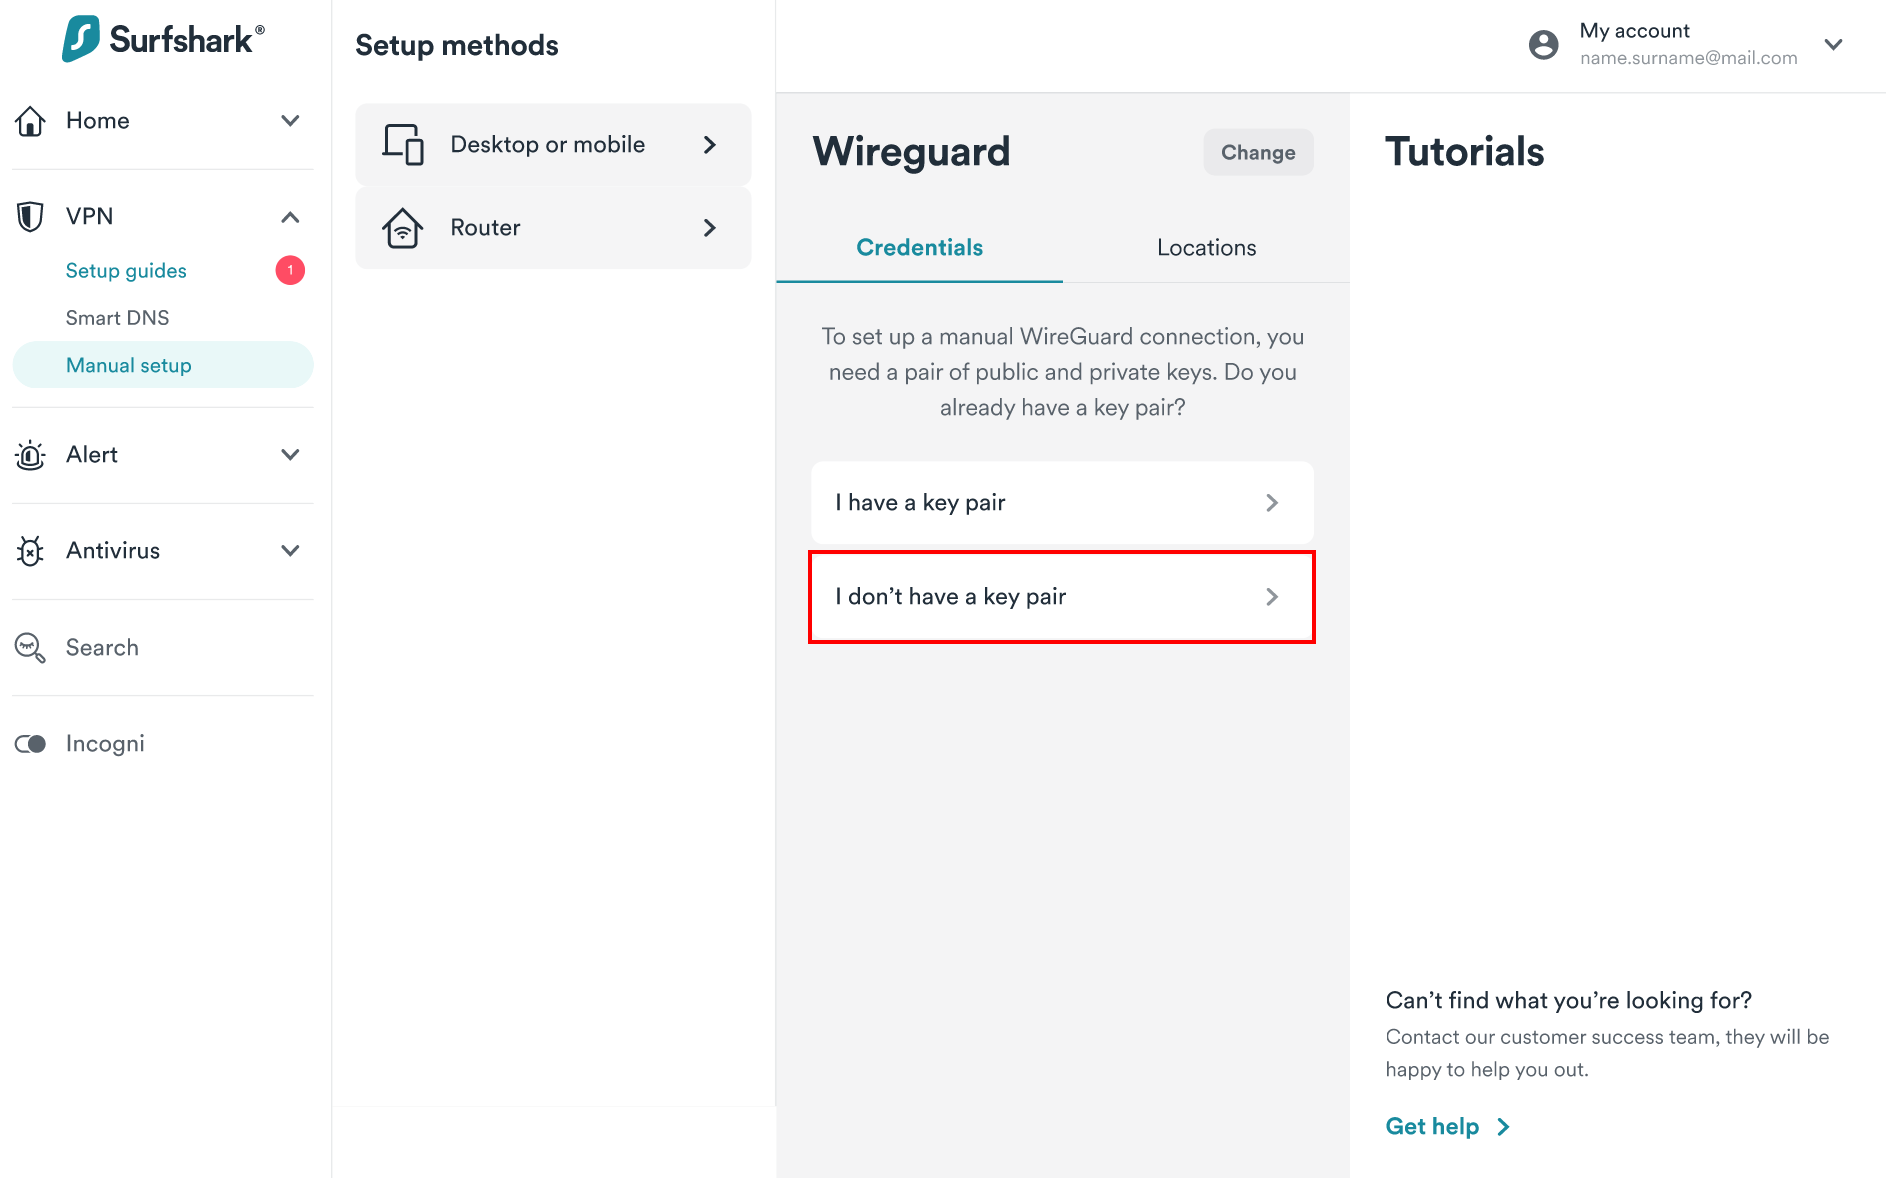1886x1178 pixels.
Task: Click the Router house wifi icon
Action: [403, 228]
